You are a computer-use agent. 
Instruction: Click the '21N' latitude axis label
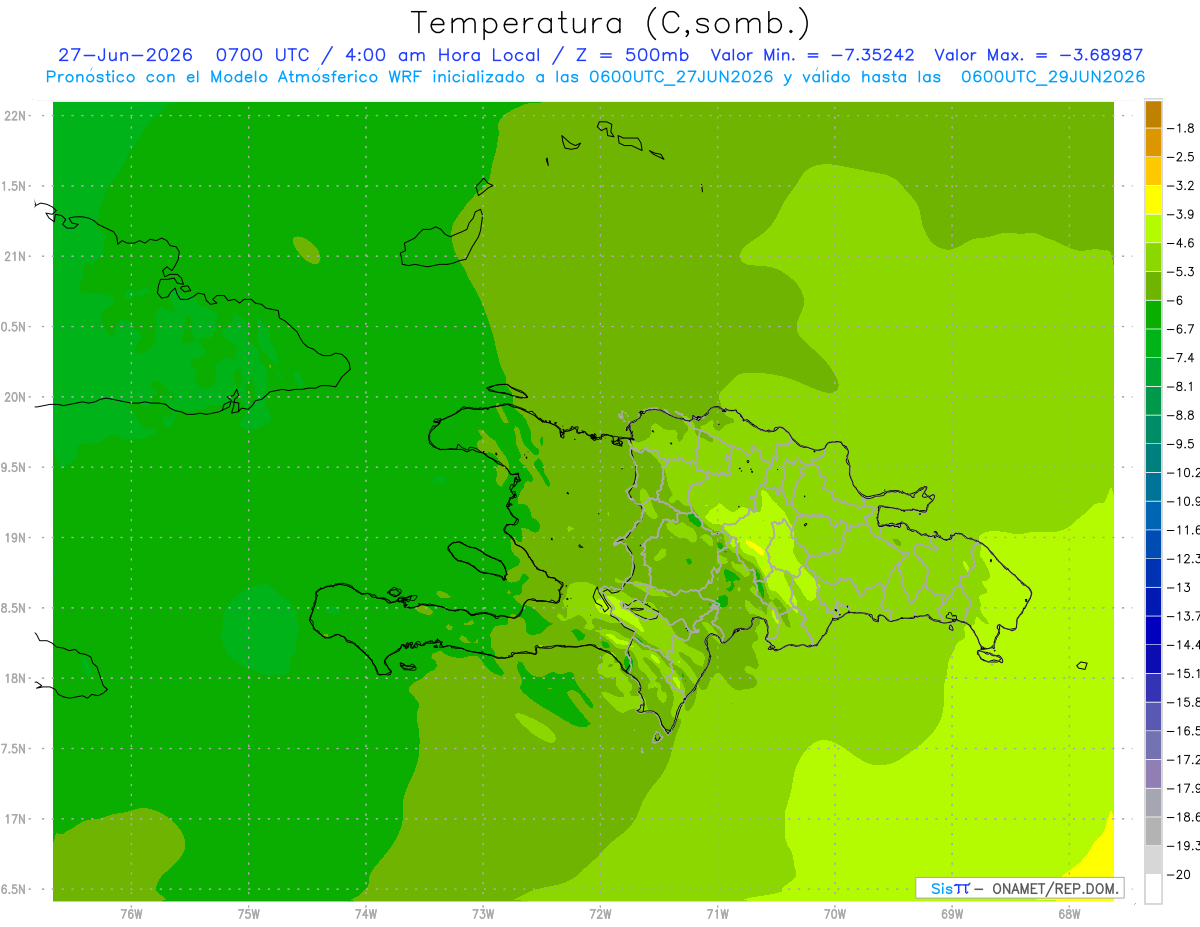16,257
